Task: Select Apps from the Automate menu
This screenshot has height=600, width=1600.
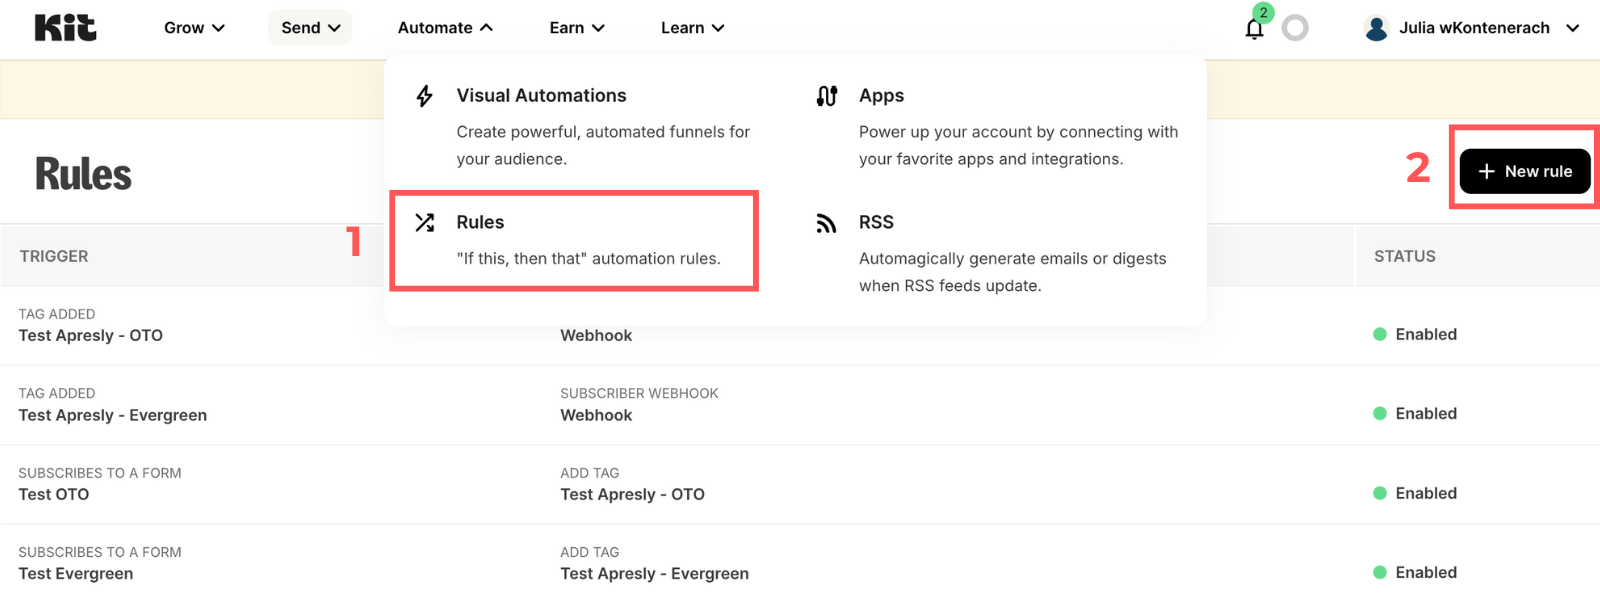Action: pyautogui.click(x=881, y=96)
